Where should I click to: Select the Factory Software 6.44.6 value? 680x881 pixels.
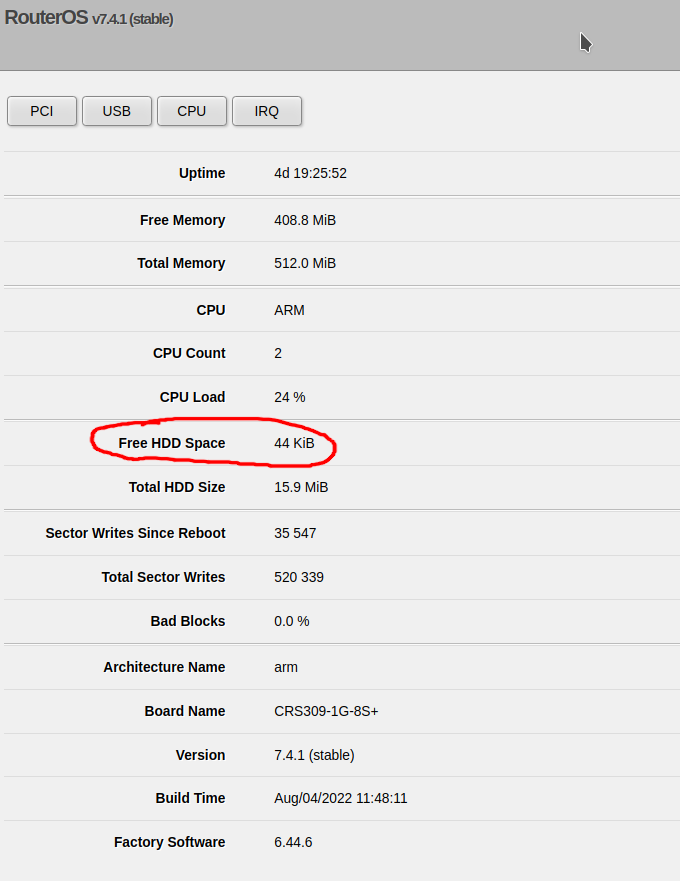point(293,842)
